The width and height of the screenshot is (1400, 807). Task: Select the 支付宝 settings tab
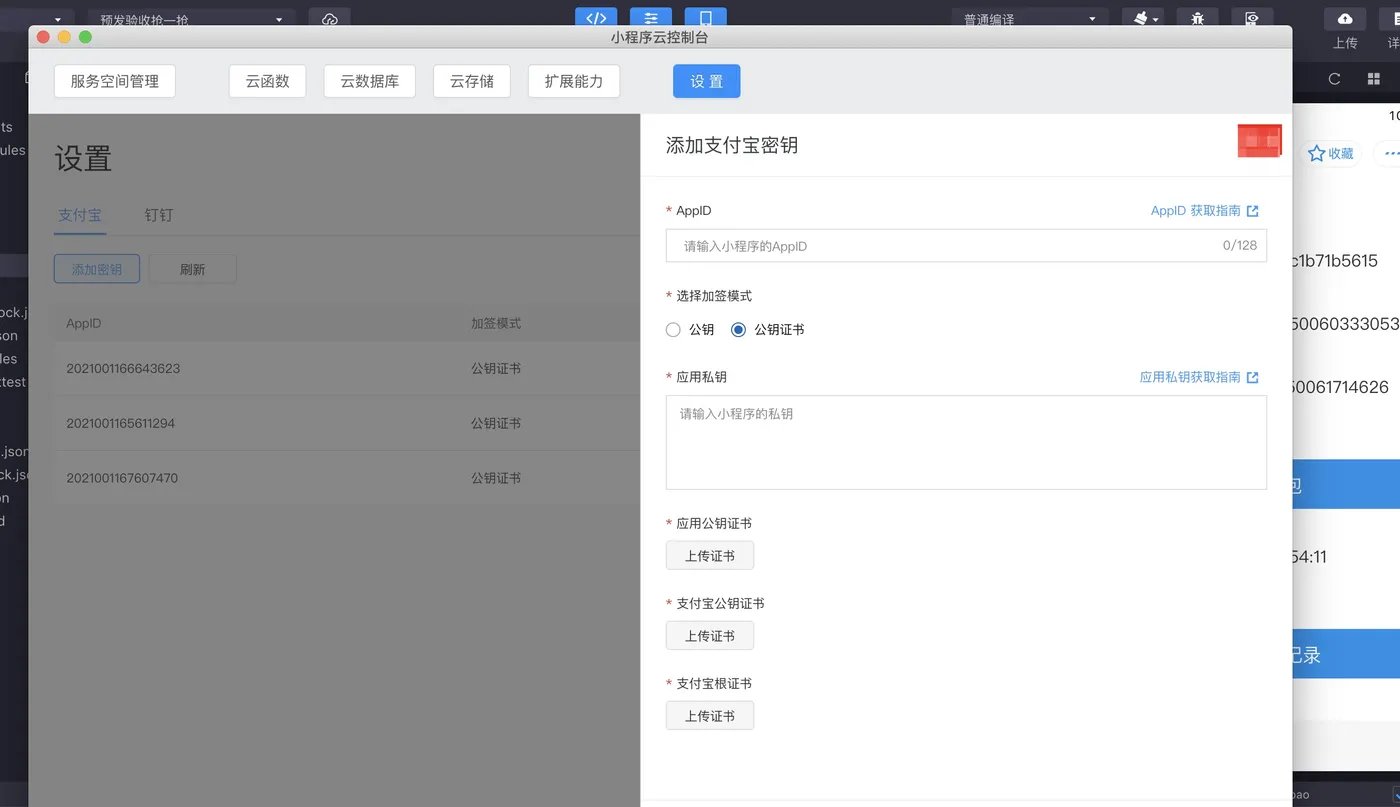point(80,215)
